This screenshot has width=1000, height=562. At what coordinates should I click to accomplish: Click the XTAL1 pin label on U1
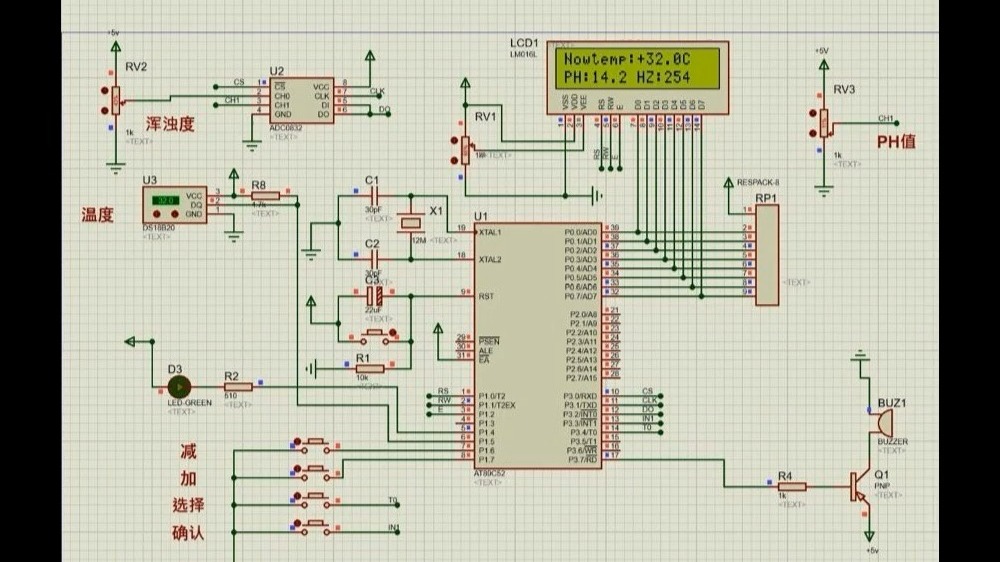[x=490, y=232]
